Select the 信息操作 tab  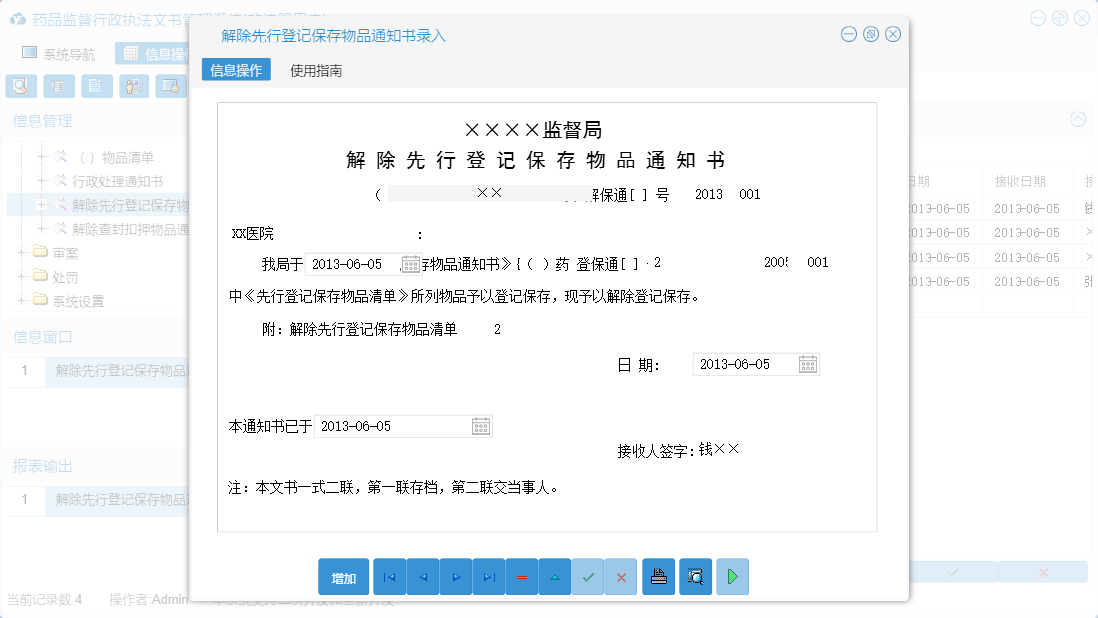236,70
